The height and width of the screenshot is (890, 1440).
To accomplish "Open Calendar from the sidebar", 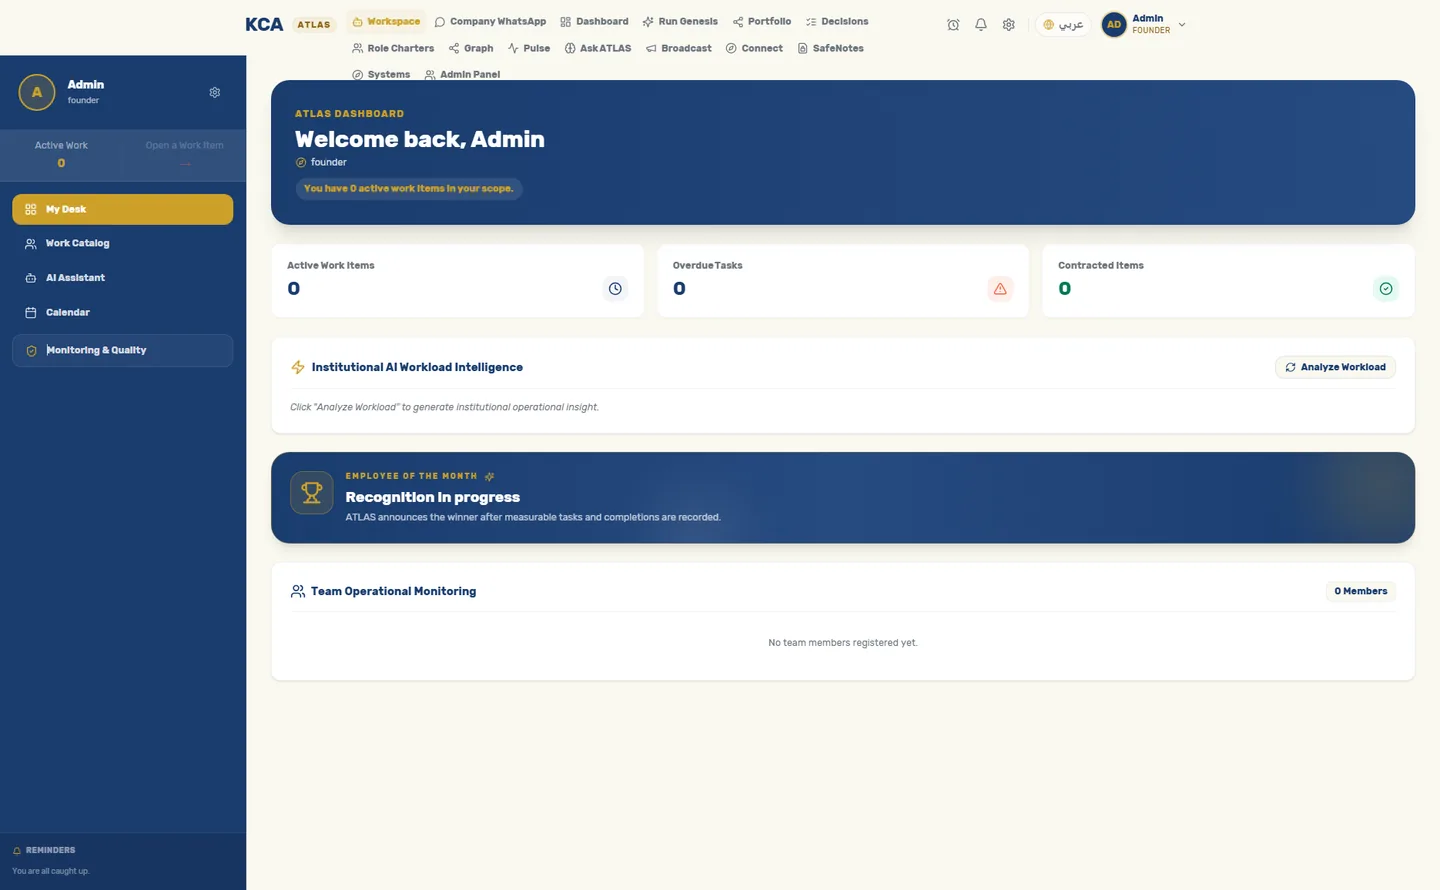I will click(123, 312).
